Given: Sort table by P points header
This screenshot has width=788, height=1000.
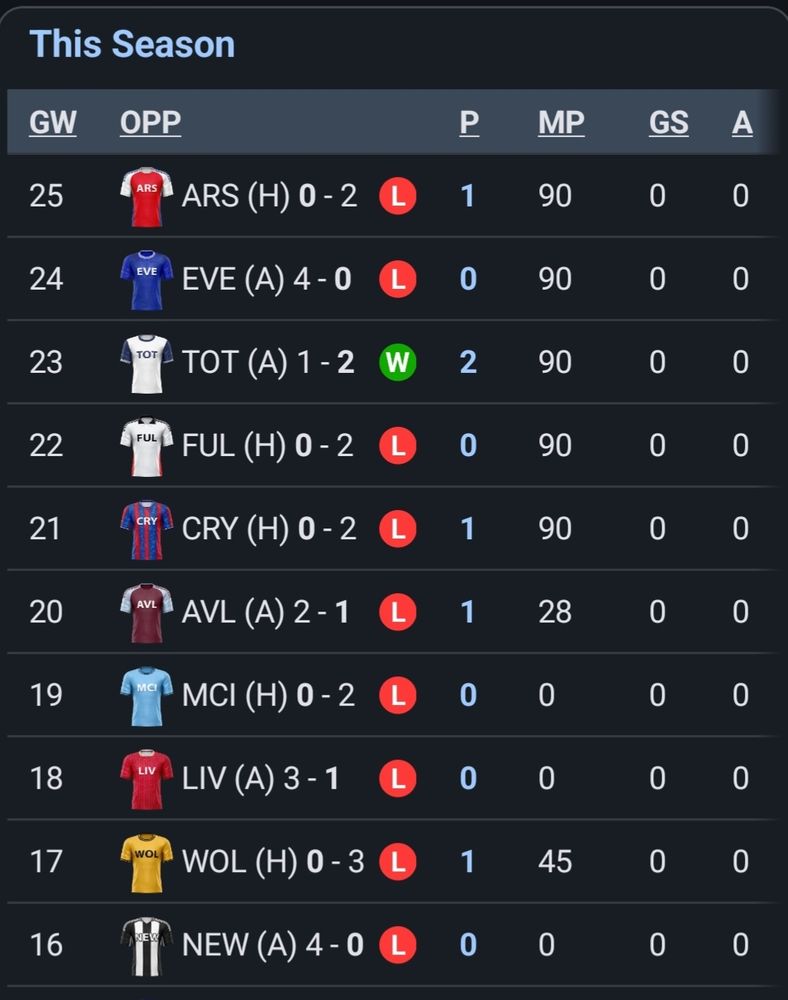Looking at the screenshot, I should point(469,122).
